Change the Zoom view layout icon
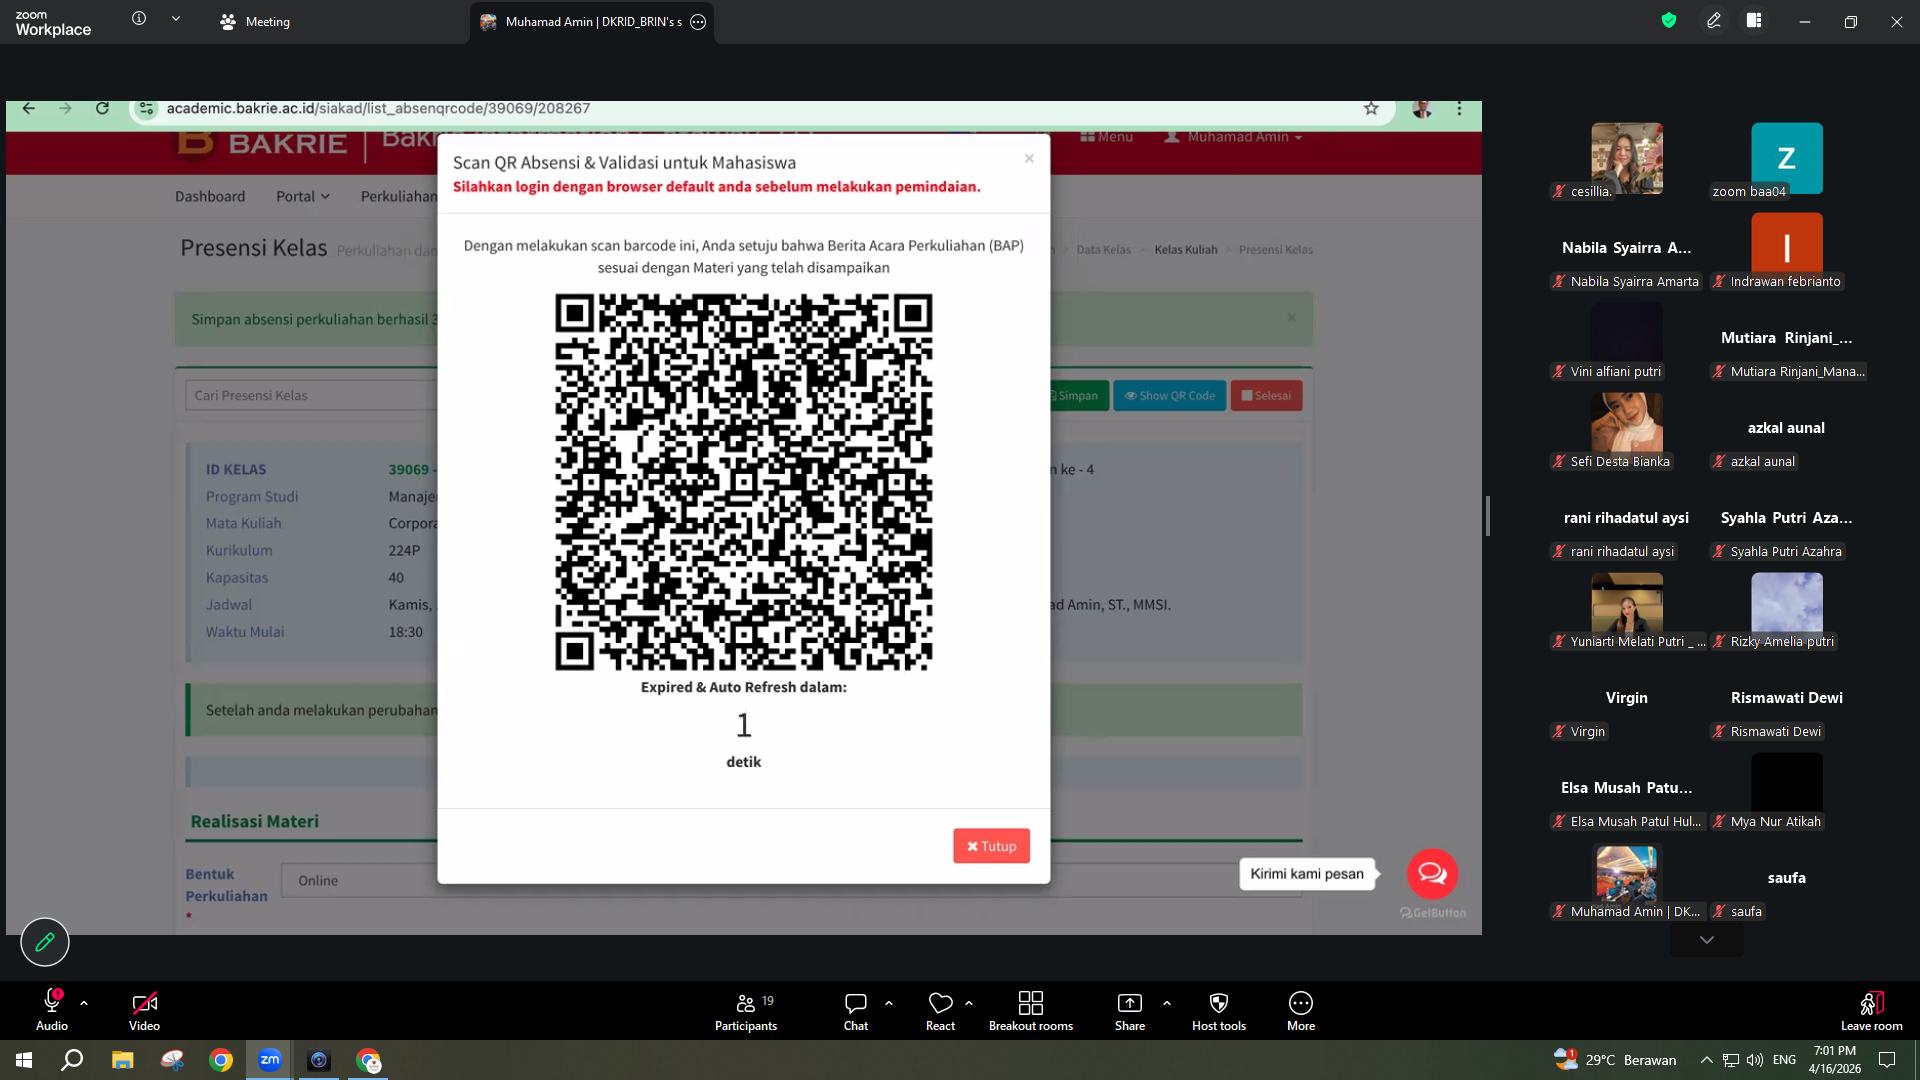Screen dimensions: 1920x1080 click(1754, 20)
